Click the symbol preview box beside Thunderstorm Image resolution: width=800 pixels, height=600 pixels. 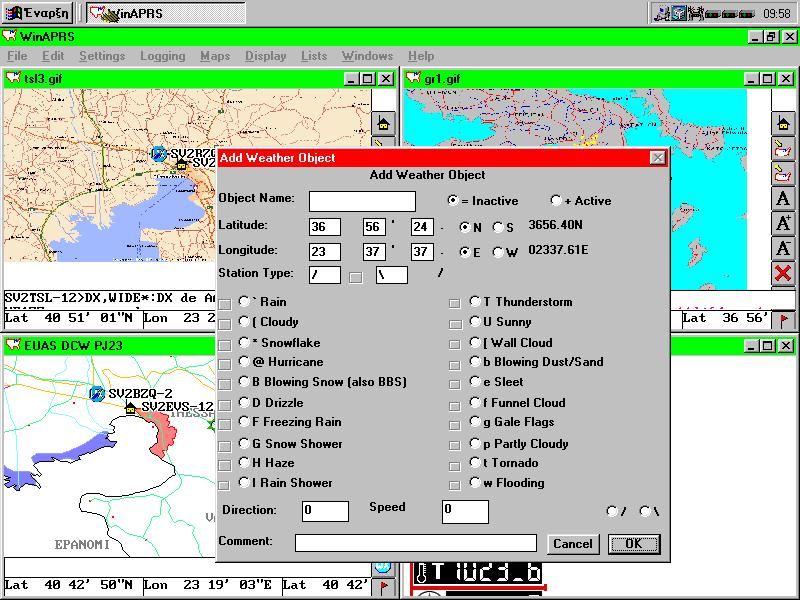pyautogui.click(x=455, y=304)
